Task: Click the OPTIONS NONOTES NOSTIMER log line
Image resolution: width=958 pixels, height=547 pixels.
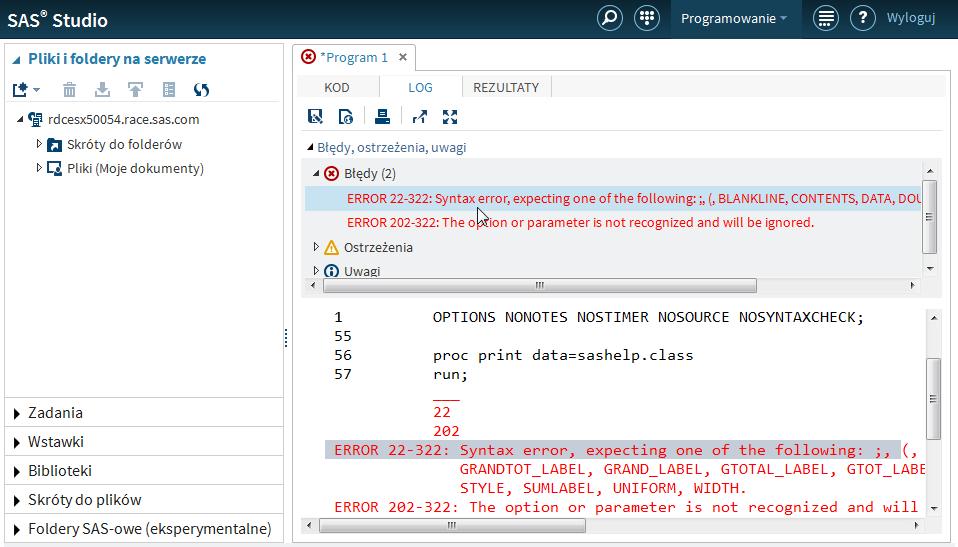Action: [648, 317]
